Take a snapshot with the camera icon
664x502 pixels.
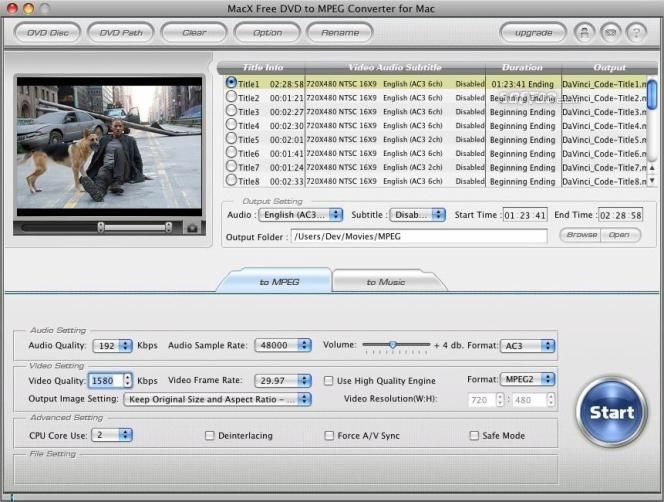(x=192, y=228)
